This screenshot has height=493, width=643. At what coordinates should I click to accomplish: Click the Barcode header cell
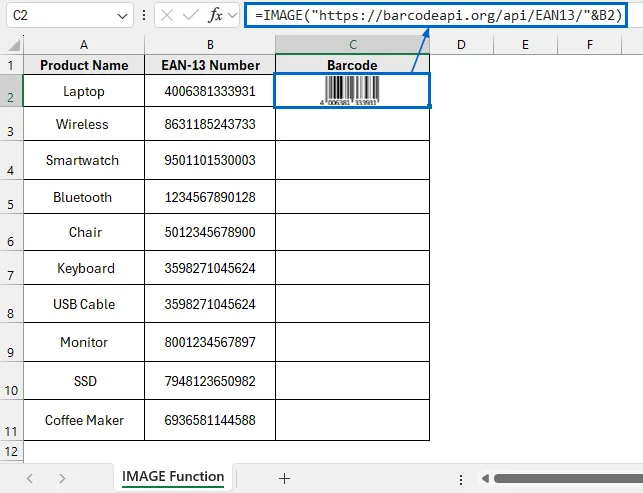click(x=352, y=65)
